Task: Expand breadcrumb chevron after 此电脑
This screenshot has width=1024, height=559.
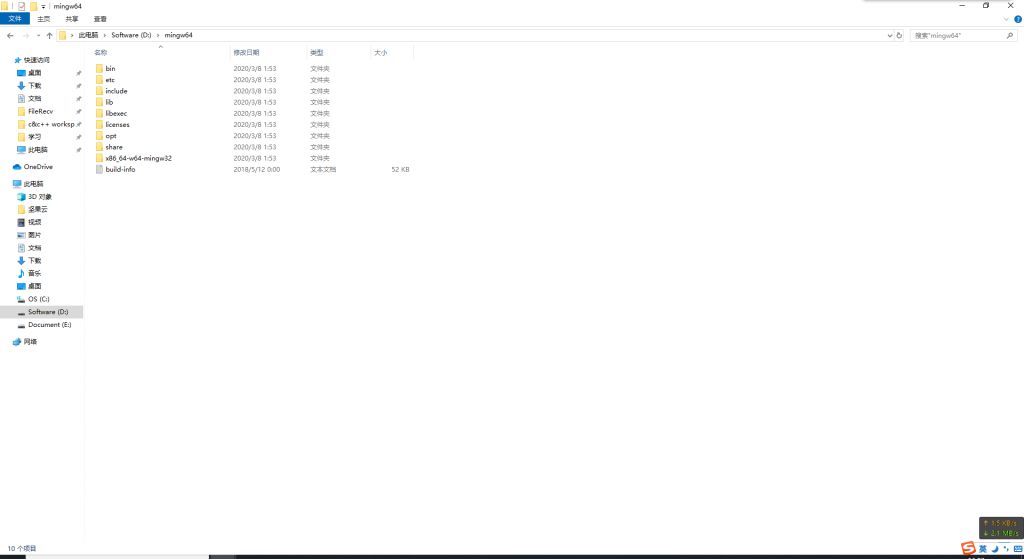Action: coord(104,35)
